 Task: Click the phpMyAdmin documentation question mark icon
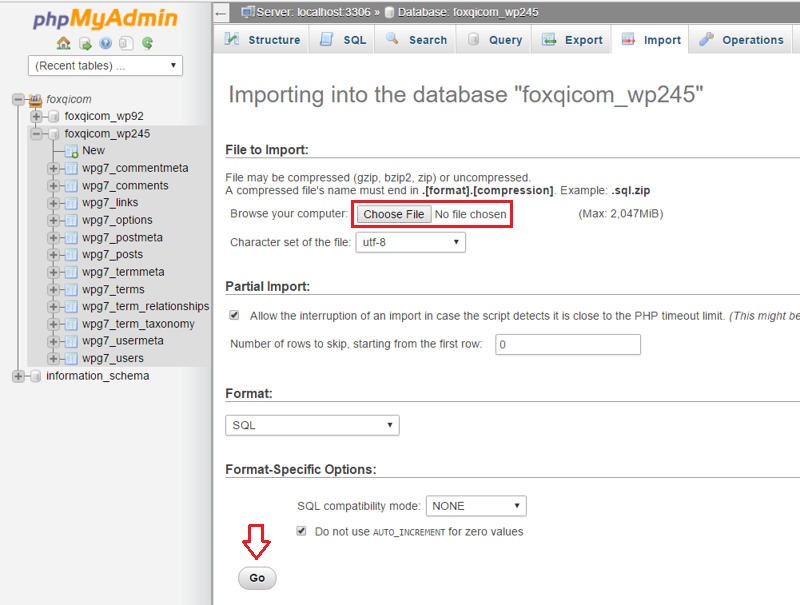click(107, 43)
